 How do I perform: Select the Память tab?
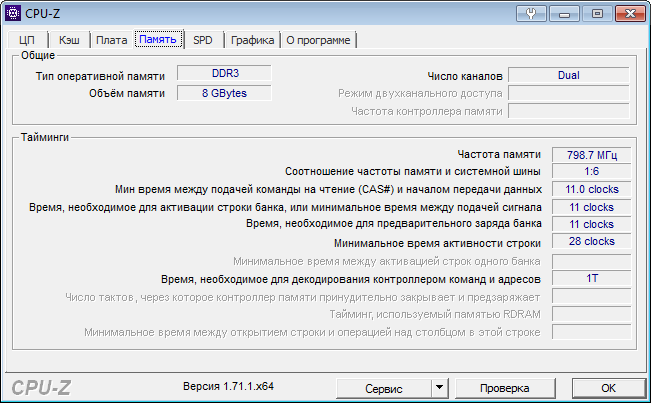[x=158, y=39]
